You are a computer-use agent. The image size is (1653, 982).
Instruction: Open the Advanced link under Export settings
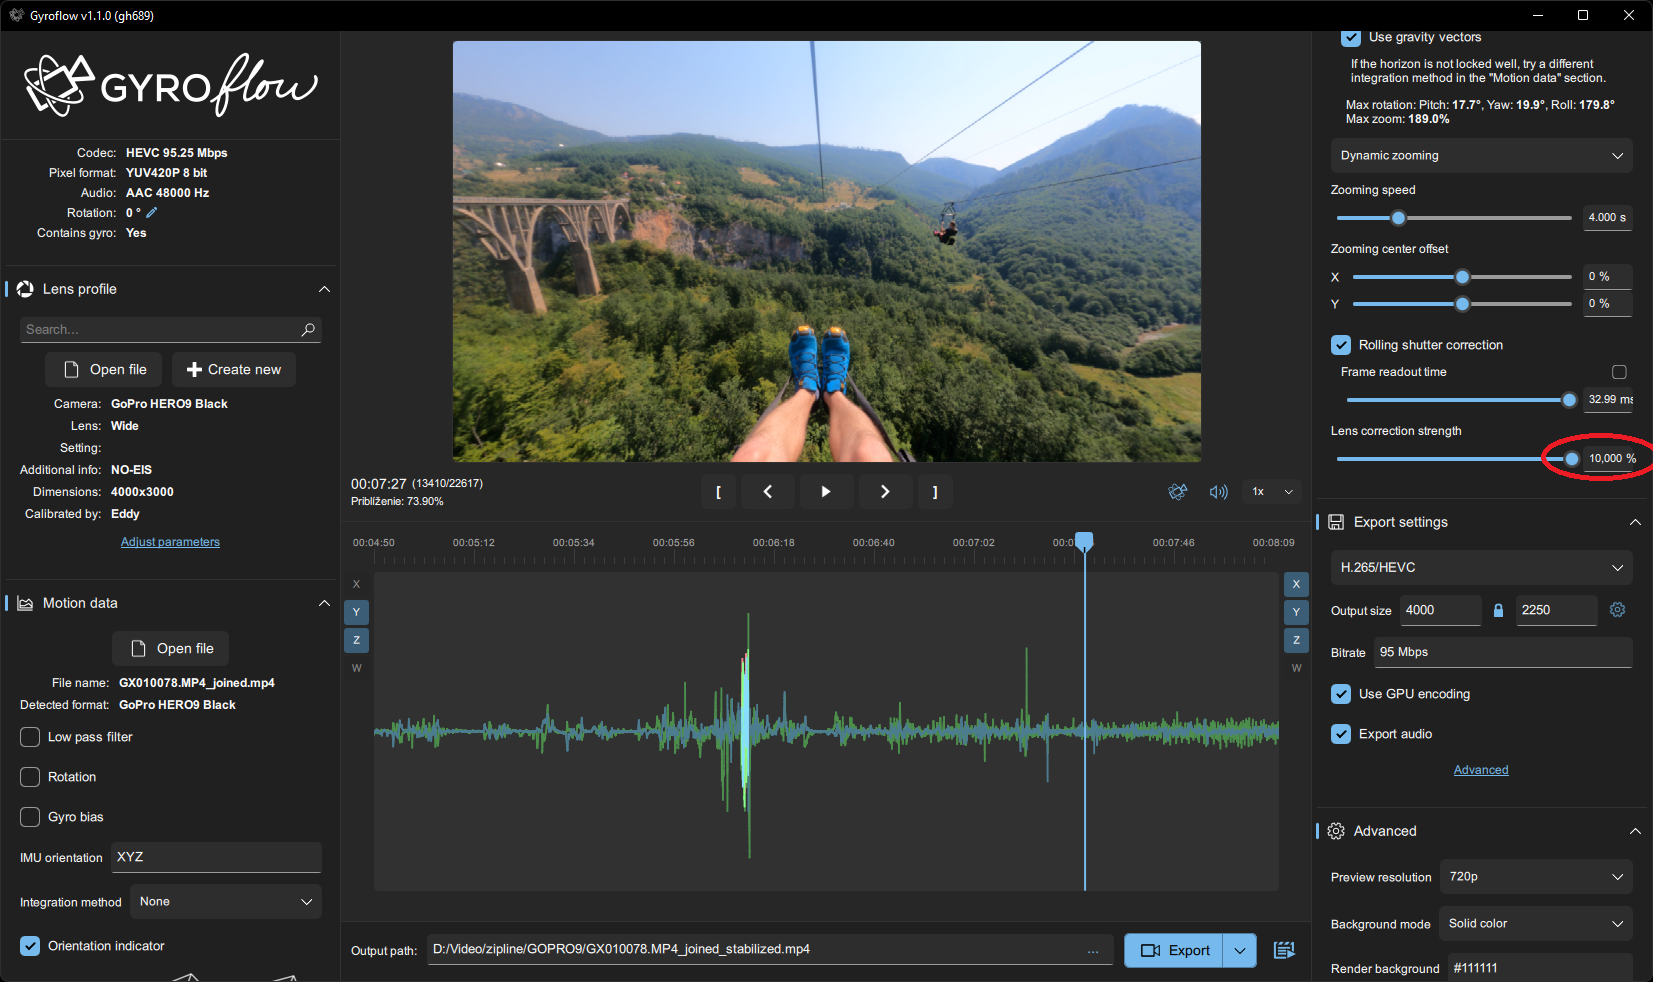[x=1481, y=769]
